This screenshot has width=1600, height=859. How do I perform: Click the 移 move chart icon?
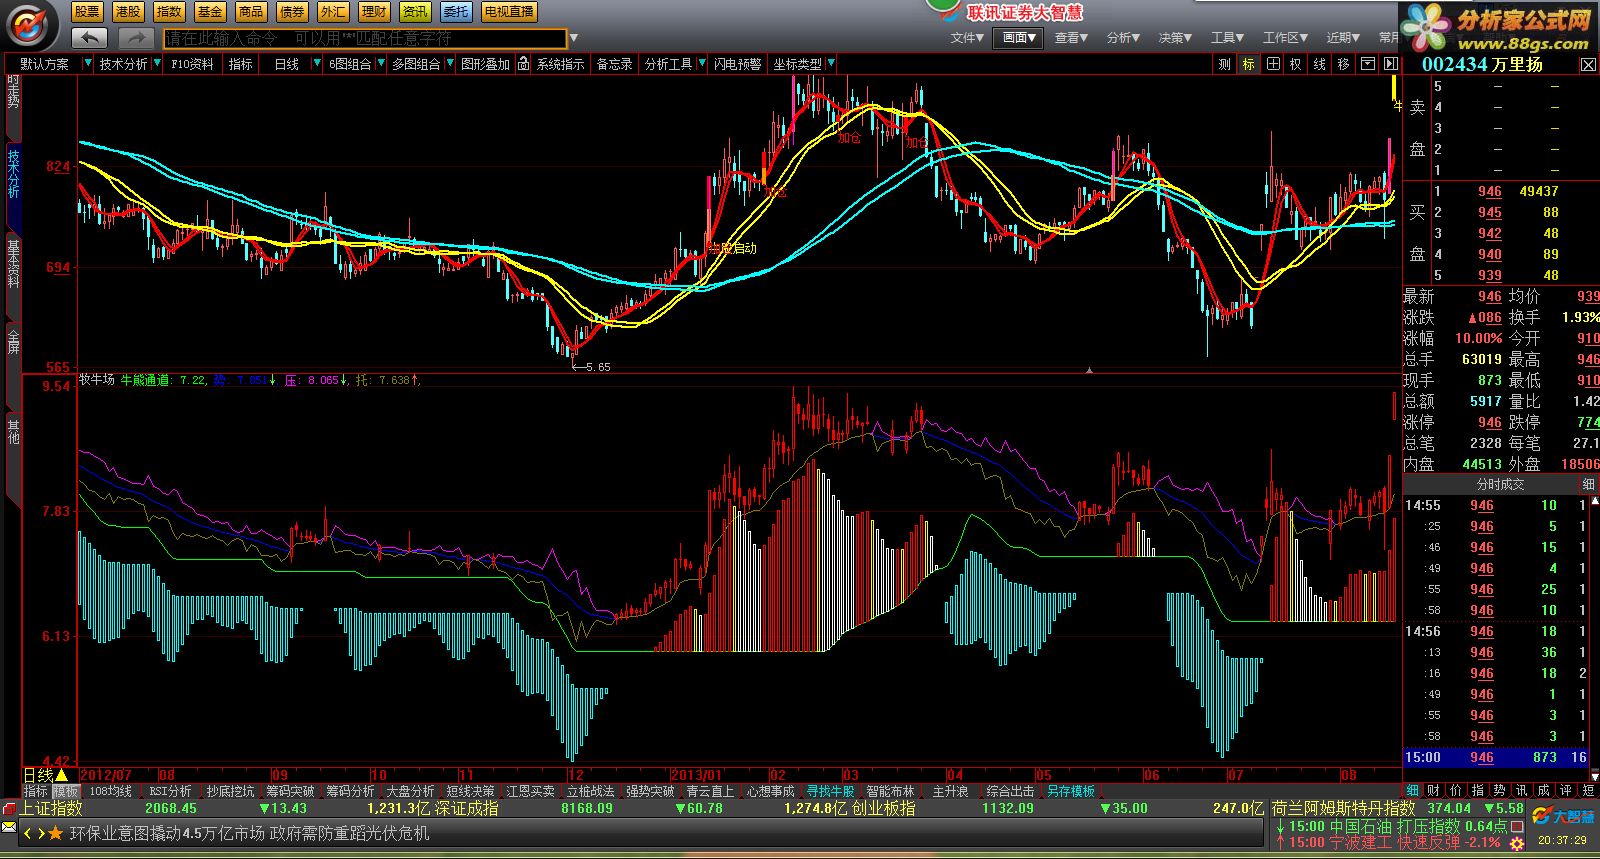(1343, 64)
